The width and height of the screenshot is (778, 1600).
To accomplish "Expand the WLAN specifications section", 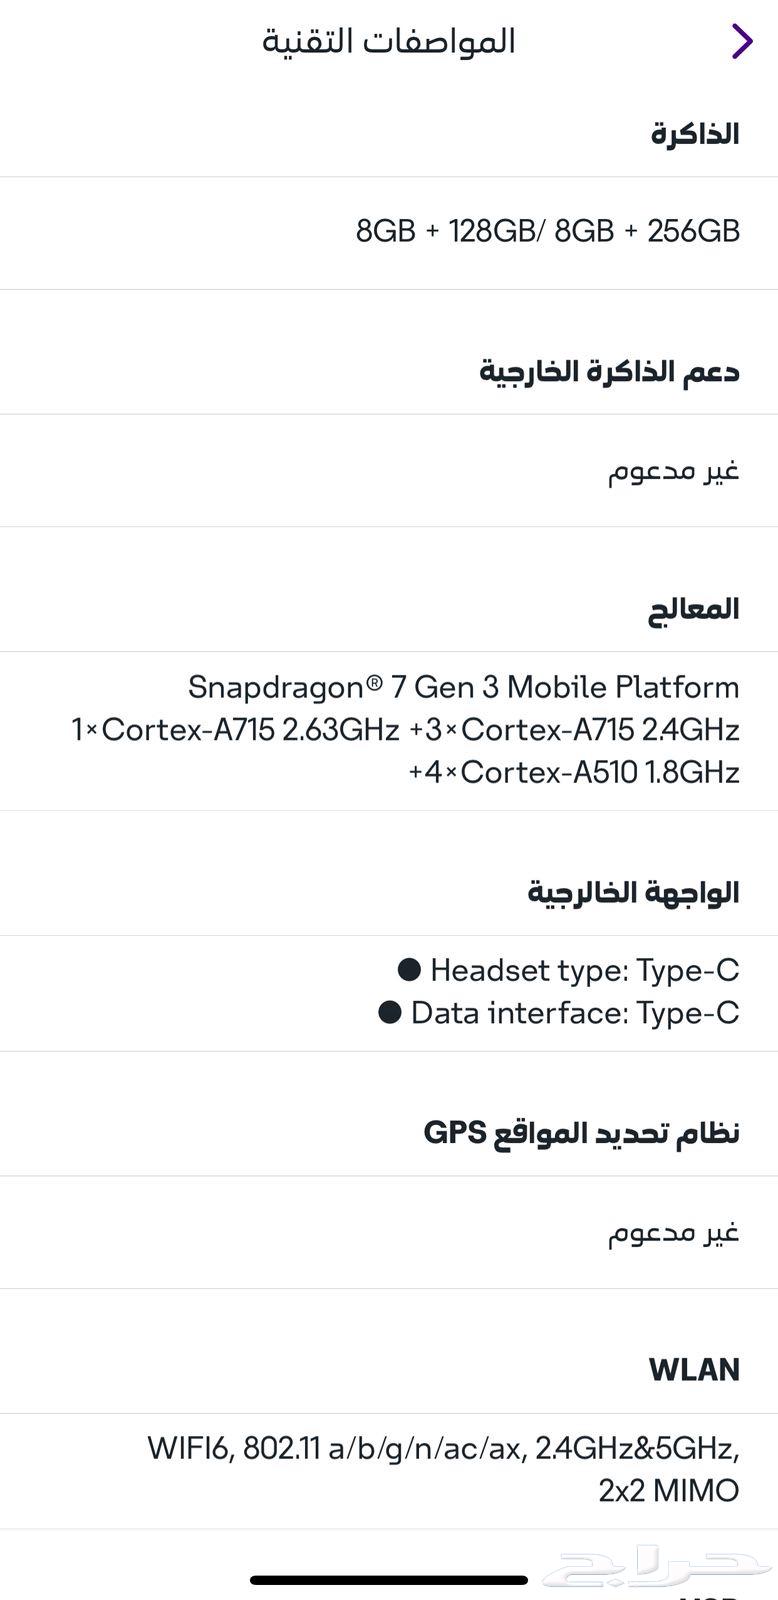I will (x=694, y=1370).
